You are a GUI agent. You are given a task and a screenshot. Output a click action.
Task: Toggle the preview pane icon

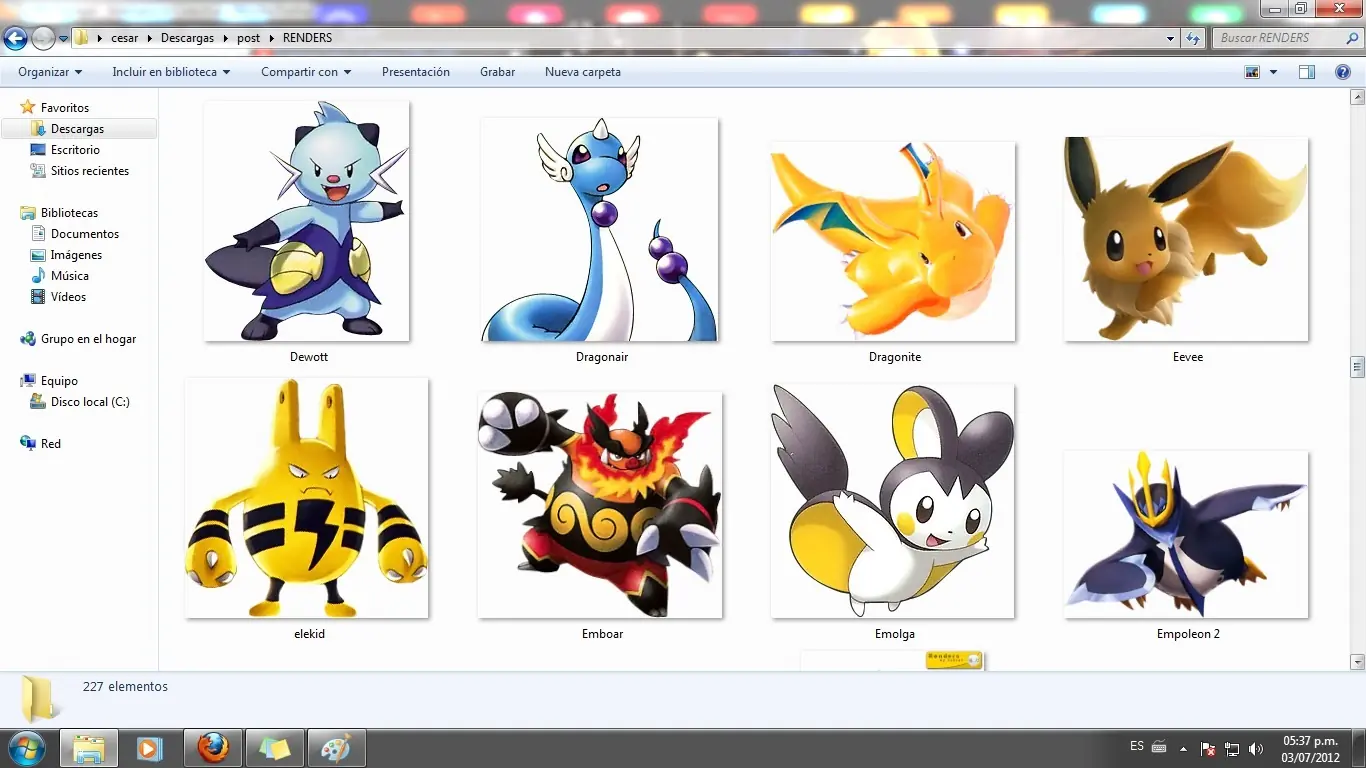point(1306,72)
